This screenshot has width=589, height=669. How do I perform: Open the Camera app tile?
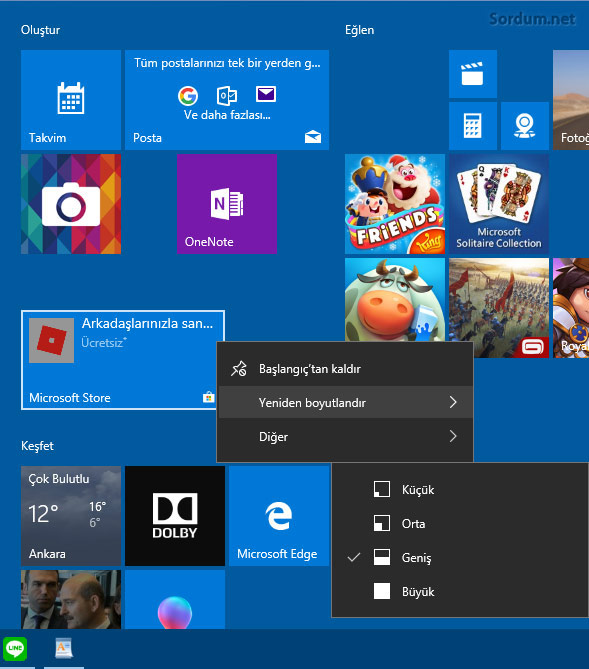coord(71,204)
